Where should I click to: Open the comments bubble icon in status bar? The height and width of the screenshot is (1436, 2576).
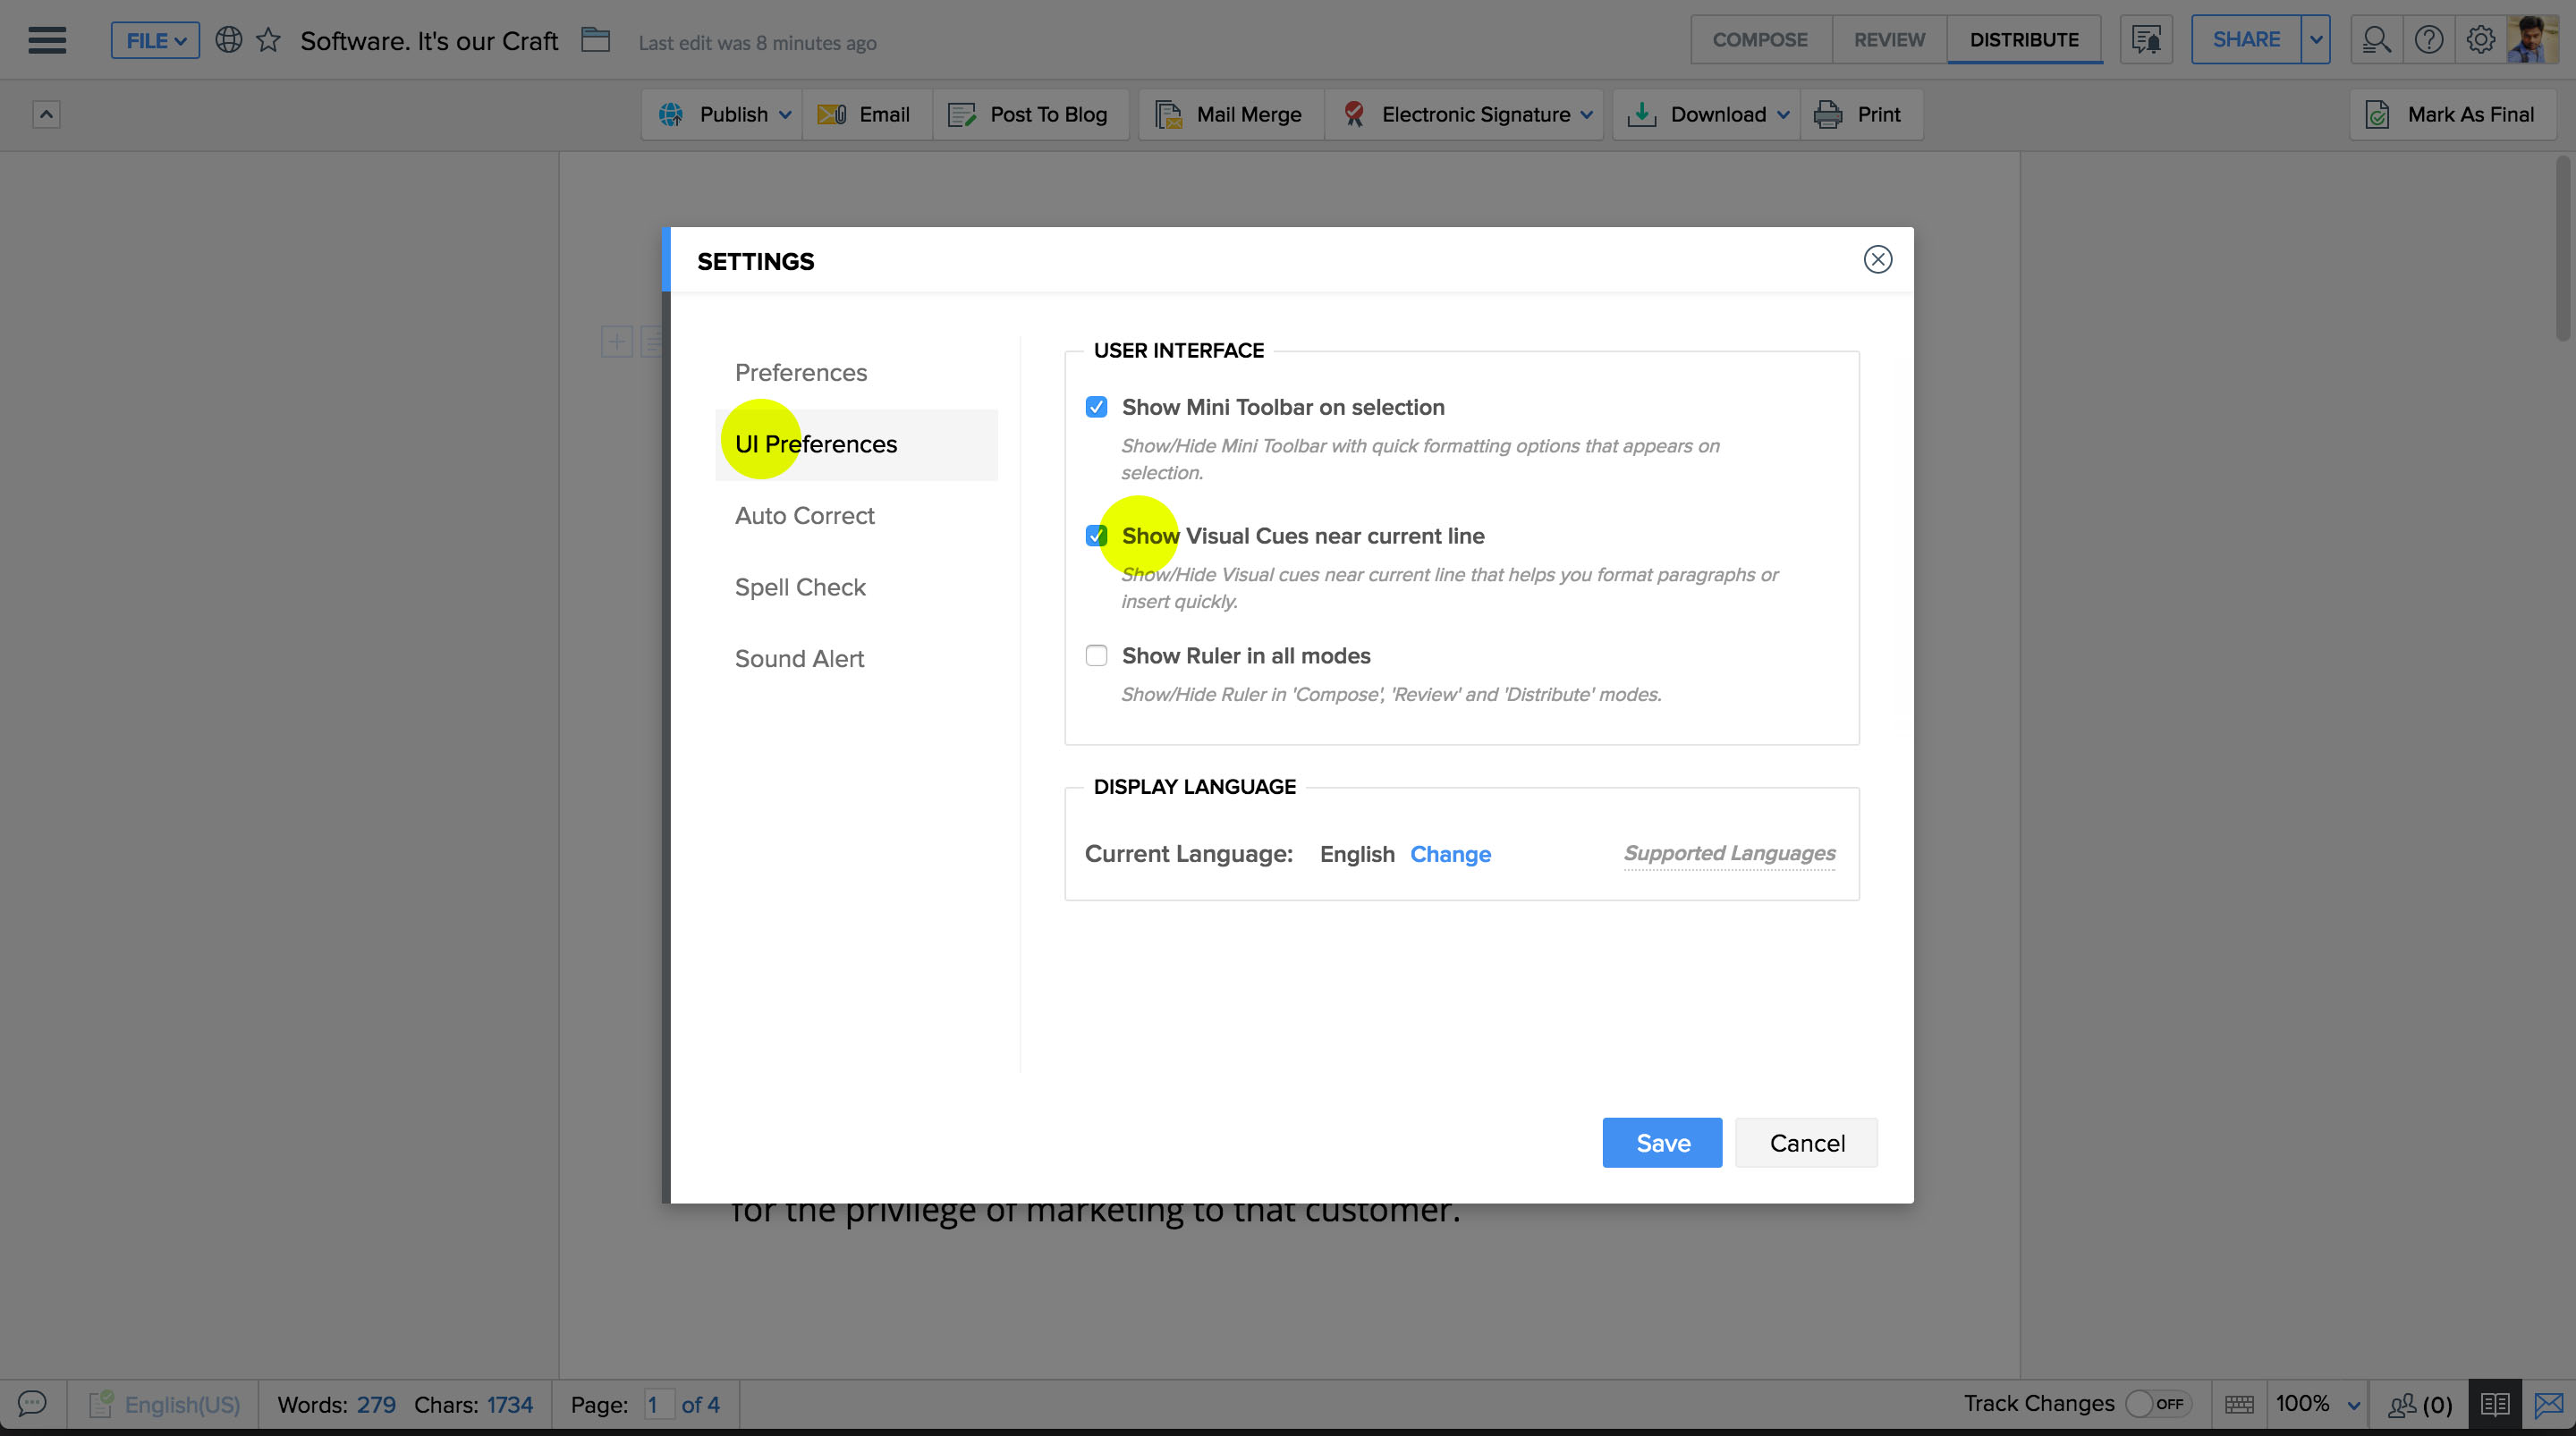click(x=32, y=1404)
